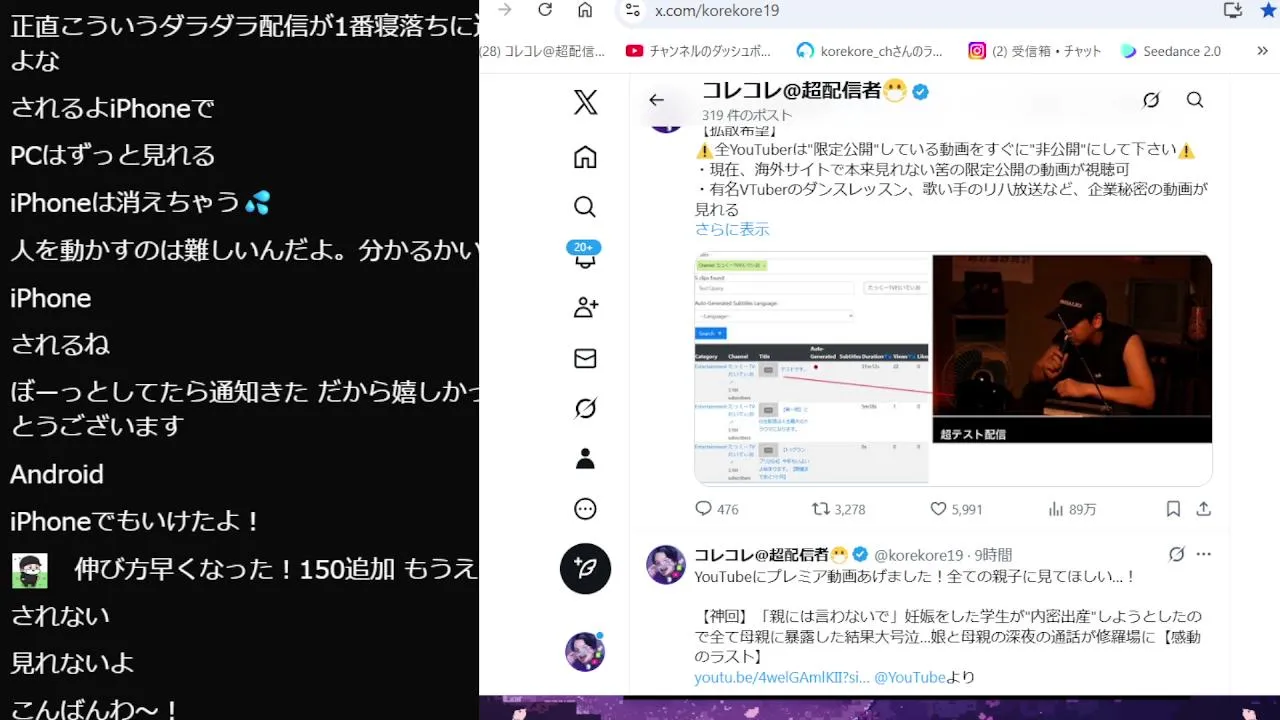This screenshot has width=1280, height=720.
Task: Search posts with profile header magnifier
Action: 1195,100
